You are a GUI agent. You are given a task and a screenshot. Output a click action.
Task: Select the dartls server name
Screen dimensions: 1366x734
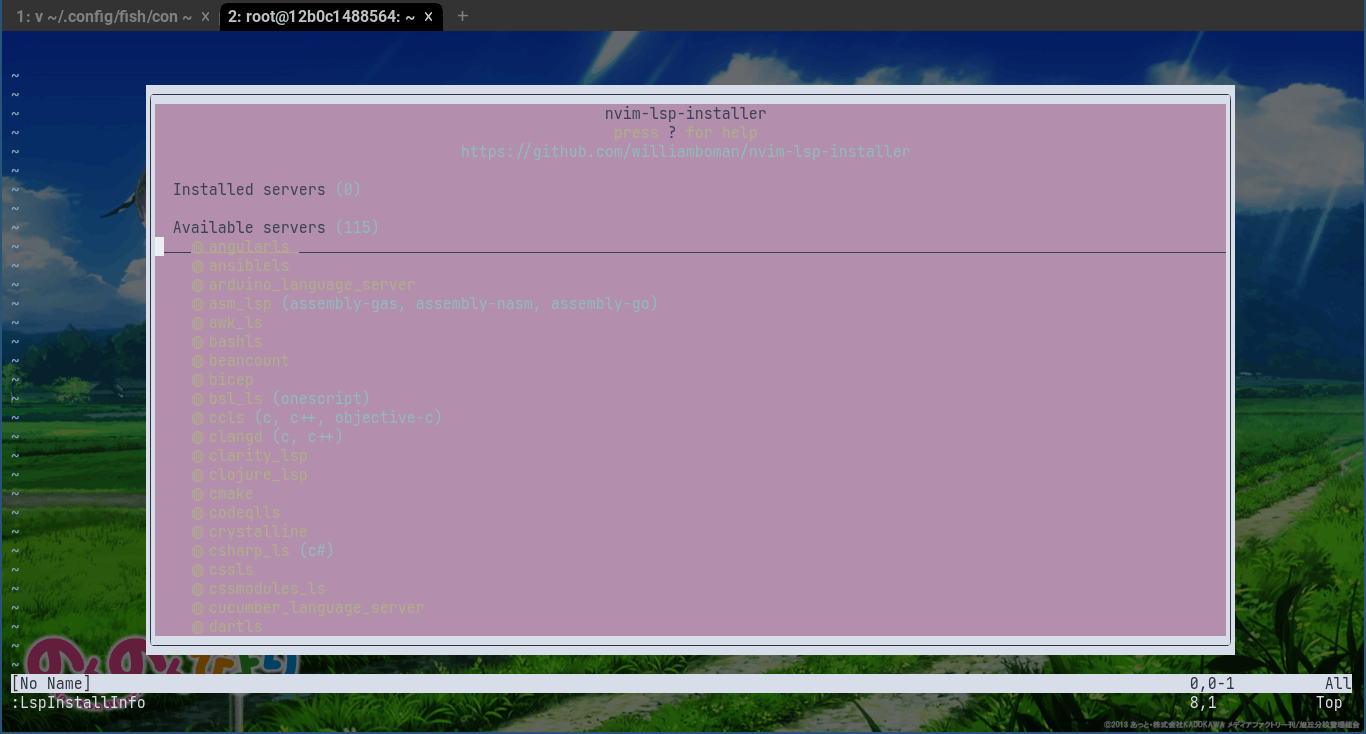[236, 627]
